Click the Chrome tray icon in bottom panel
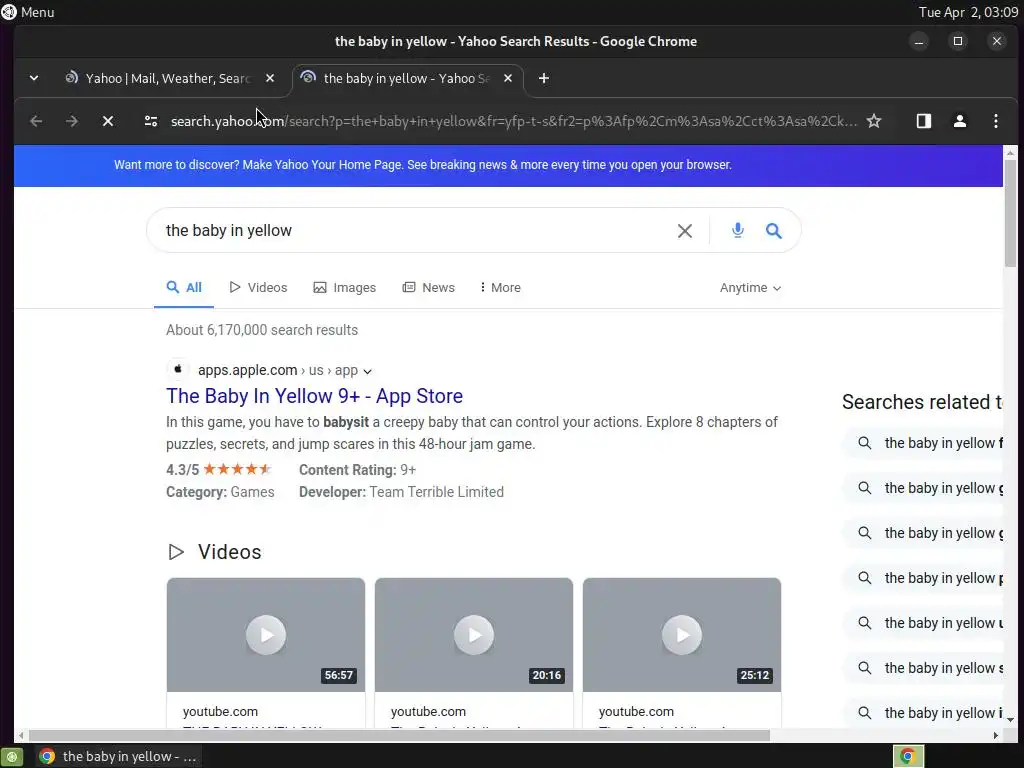 point(908,756)
